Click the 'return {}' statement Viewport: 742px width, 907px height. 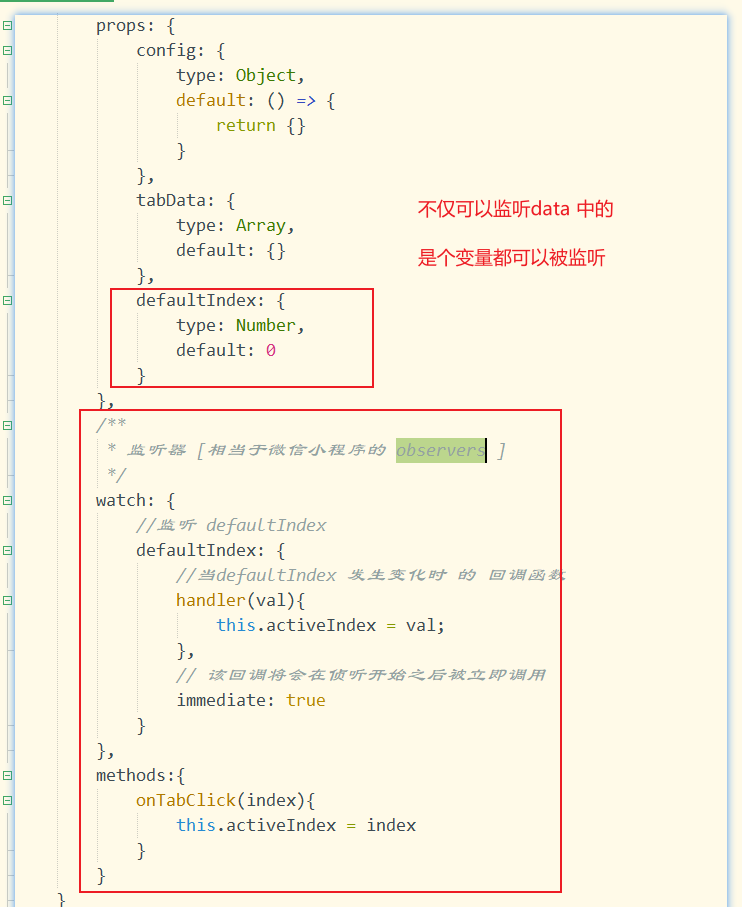261,126
